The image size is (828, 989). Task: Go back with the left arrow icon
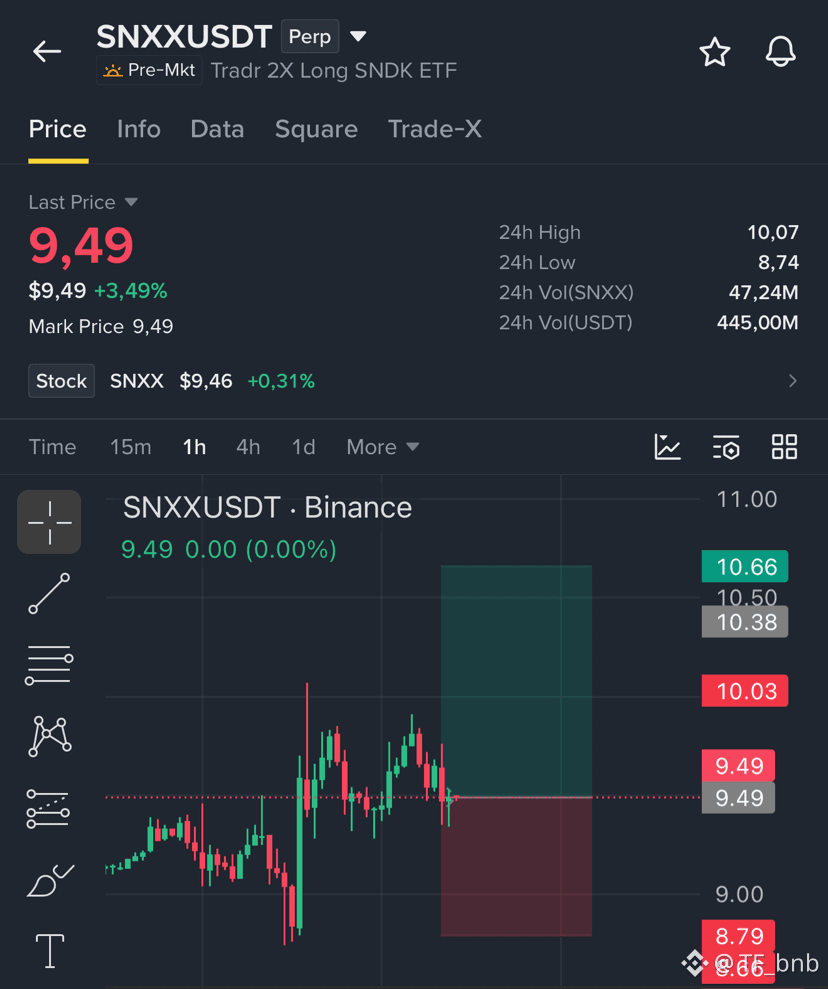tap(47, 51)
